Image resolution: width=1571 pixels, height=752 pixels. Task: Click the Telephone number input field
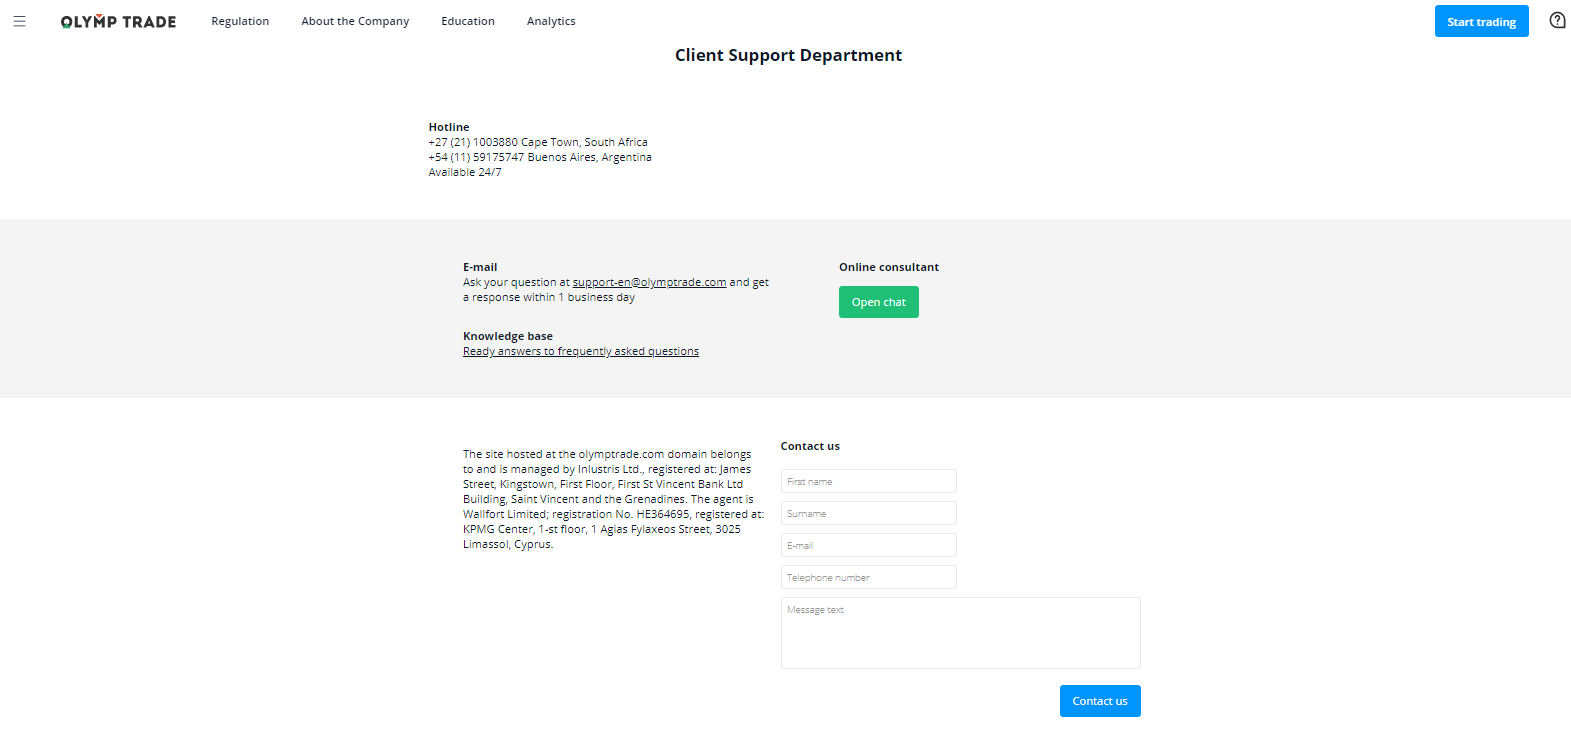coord(868,577)
